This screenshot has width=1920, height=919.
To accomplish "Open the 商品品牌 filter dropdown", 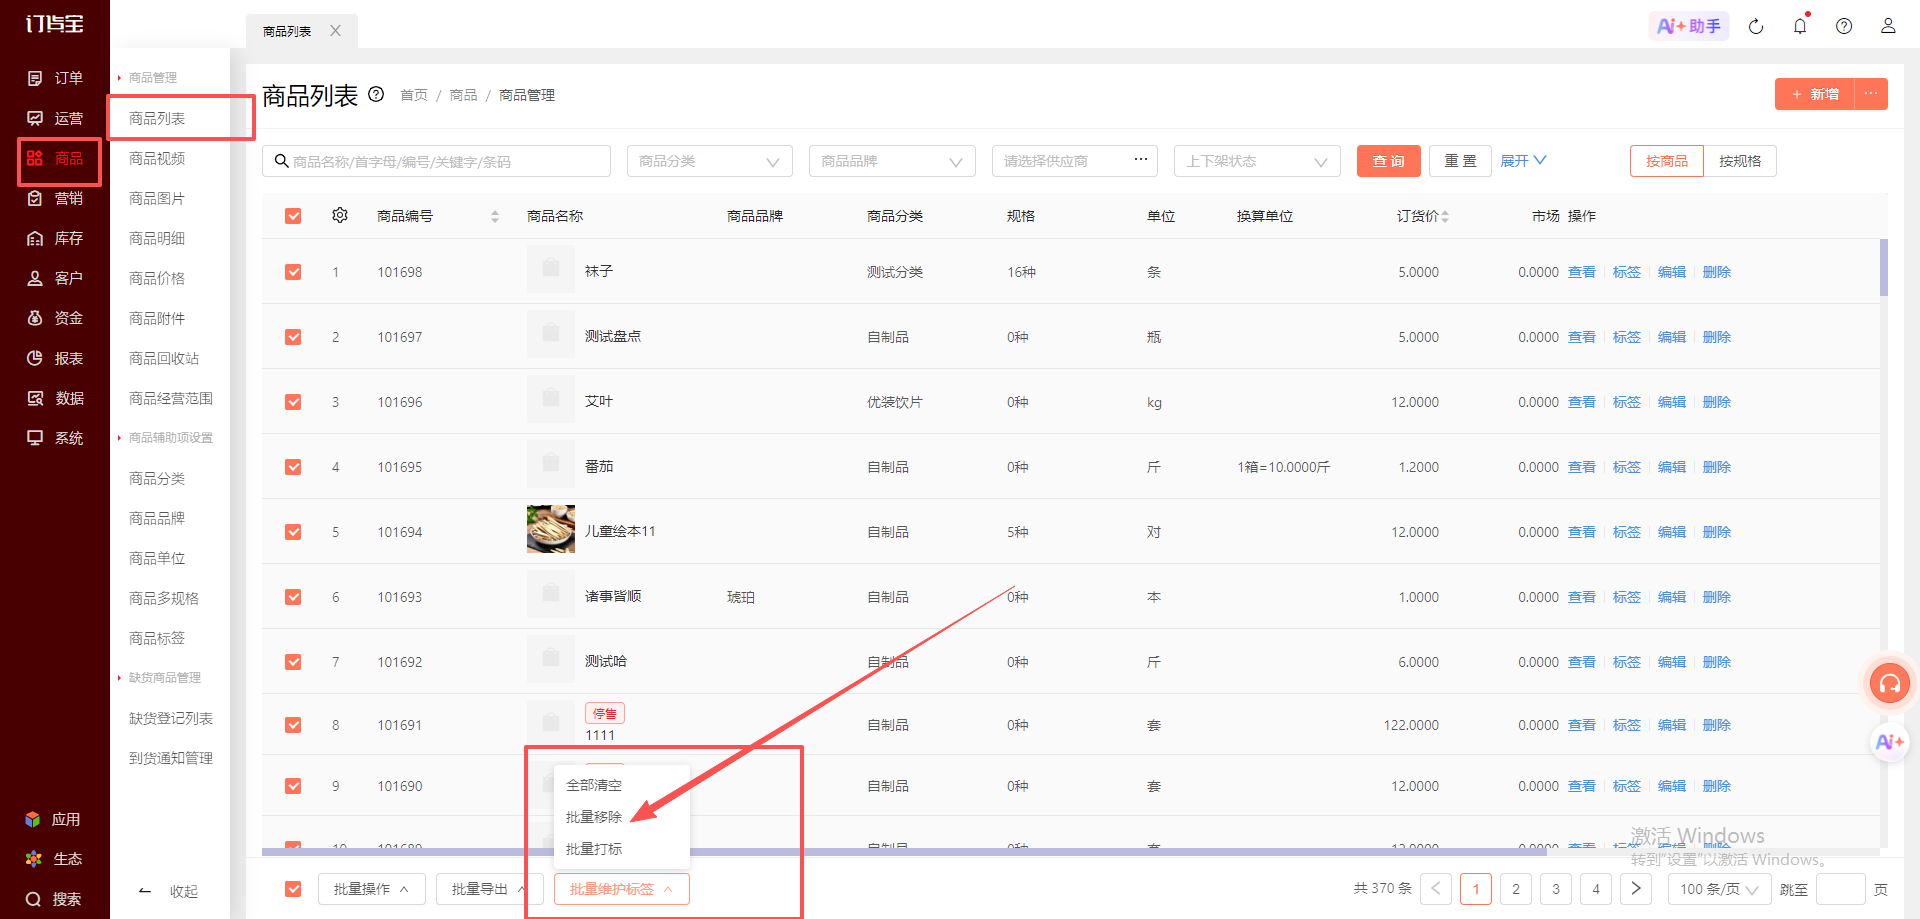I will [x=892, y=161].
